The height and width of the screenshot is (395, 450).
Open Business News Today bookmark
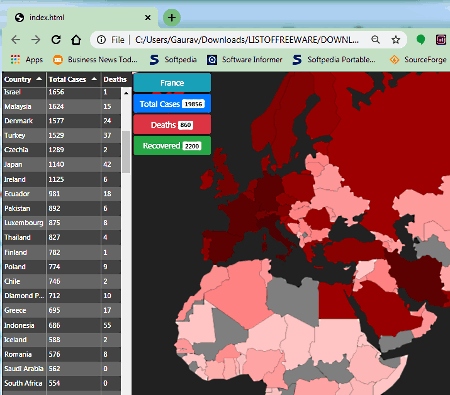[95, 60]
